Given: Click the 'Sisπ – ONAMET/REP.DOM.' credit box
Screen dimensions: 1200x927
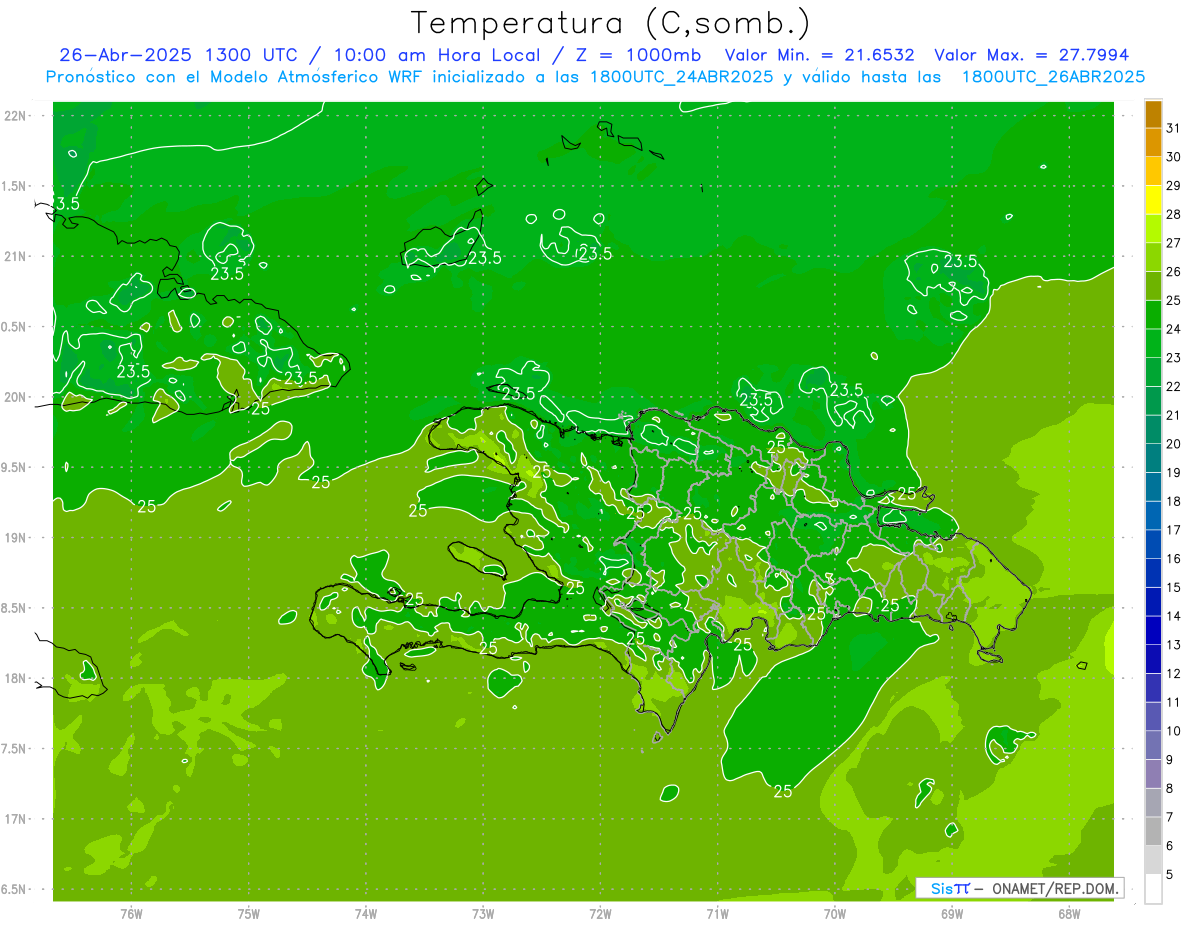Looking at the screenshot, I should click(1020, 888).
